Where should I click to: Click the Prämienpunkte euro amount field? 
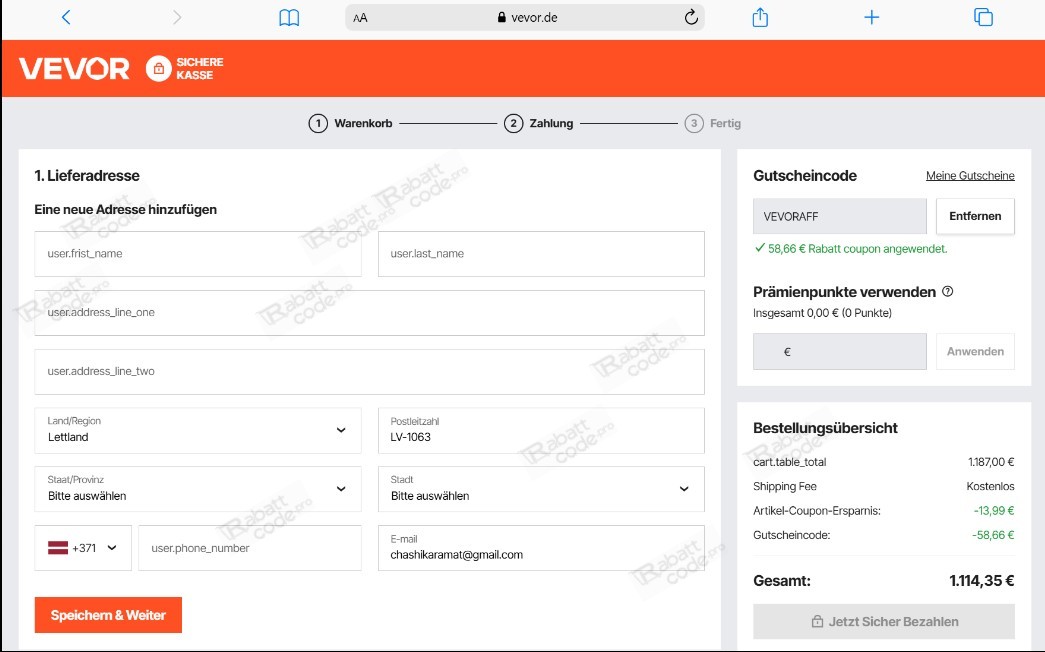[x=840, y=351]
